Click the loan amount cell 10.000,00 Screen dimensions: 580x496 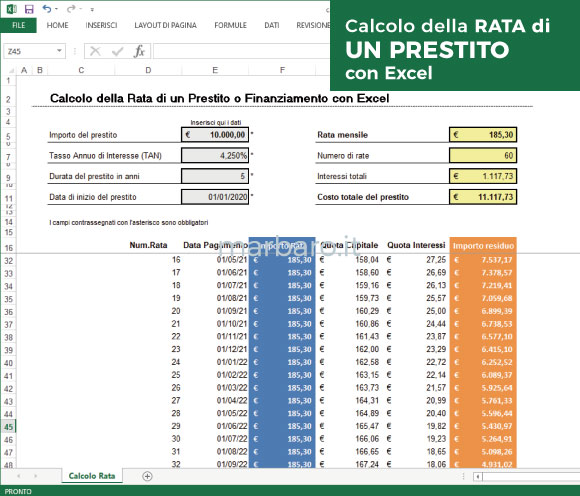(215, 135)
